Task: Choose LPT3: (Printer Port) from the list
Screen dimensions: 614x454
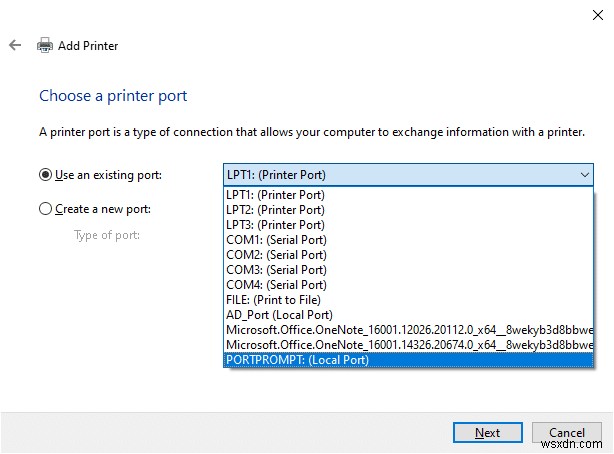Action: pyautogui.click(x=408, y=225)
